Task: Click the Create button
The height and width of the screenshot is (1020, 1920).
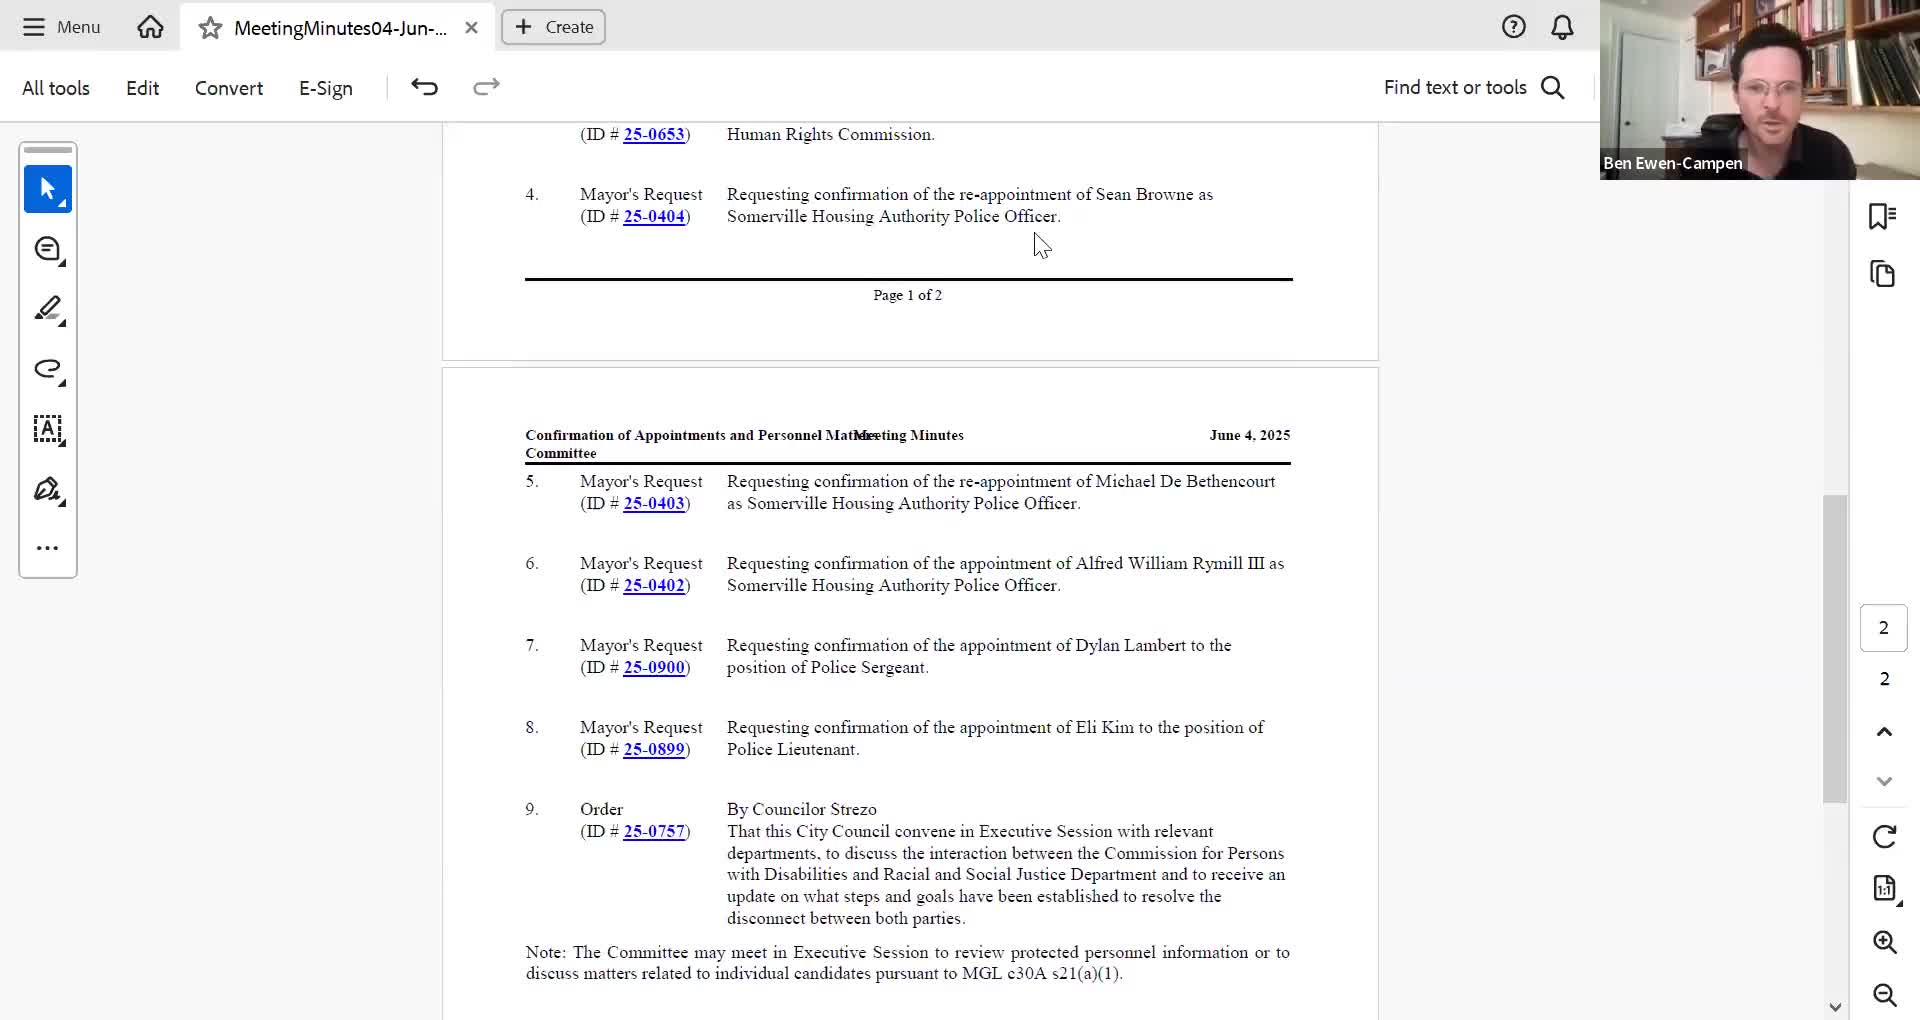Action: 554,27
